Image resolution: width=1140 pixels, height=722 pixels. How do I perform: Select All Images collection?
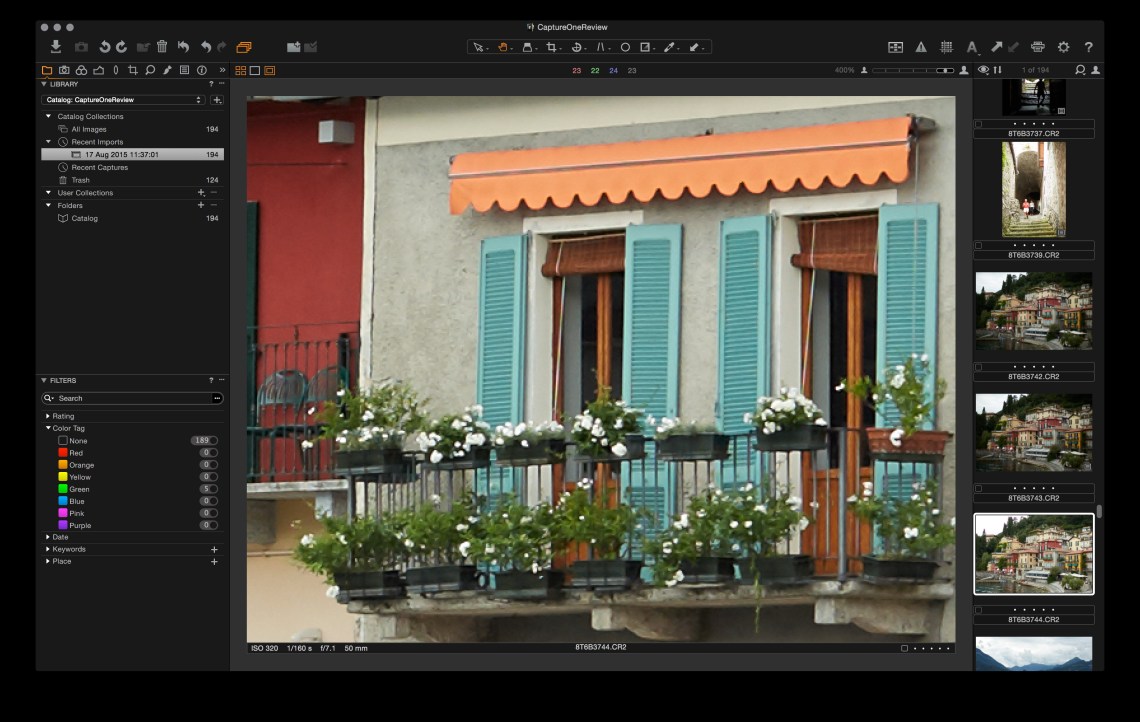click(88, 129)
